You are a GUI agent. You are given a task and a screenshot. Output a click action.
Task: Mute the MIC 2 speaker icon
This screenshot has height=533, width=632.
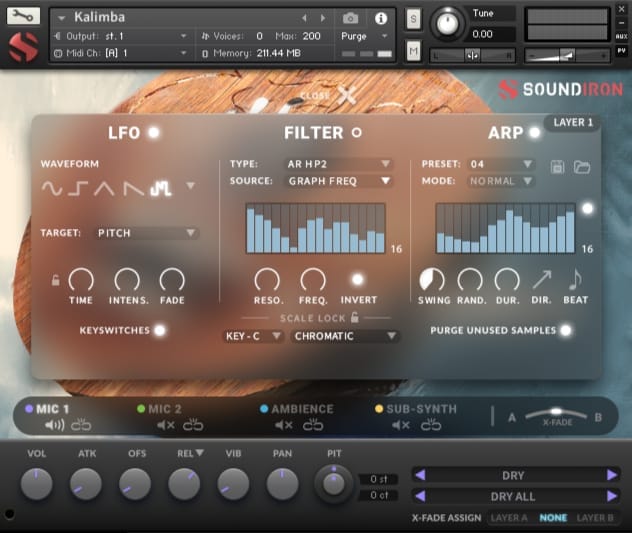click(x=166, y=425)
